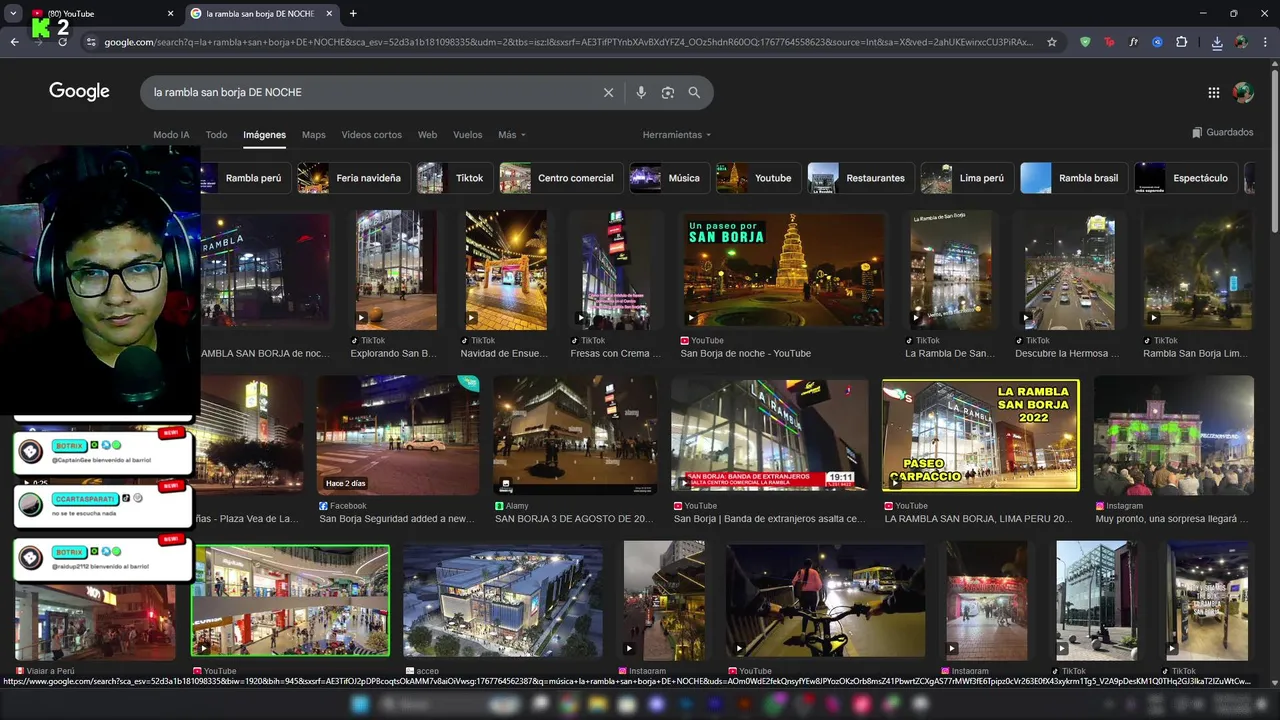Expand the Más dropdown

[x=511, y=135]
